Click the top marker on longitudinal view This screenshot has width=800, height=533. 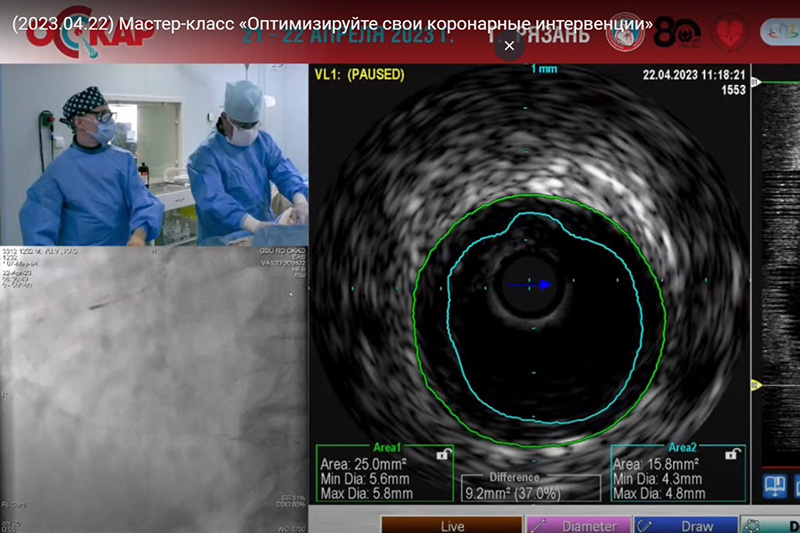[x=756, y=78]
